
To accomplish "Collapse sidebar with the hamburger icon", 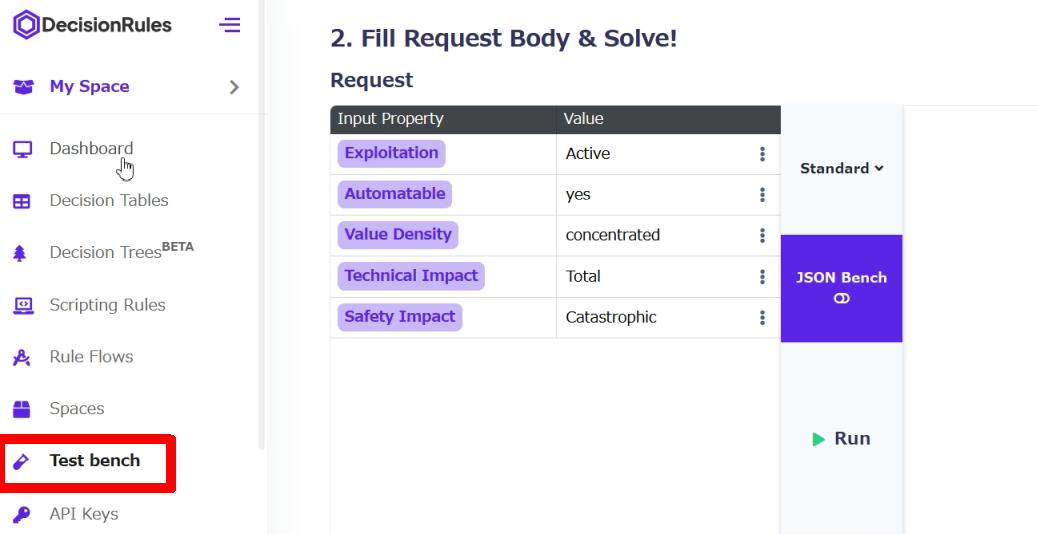I will coord(229,25).
